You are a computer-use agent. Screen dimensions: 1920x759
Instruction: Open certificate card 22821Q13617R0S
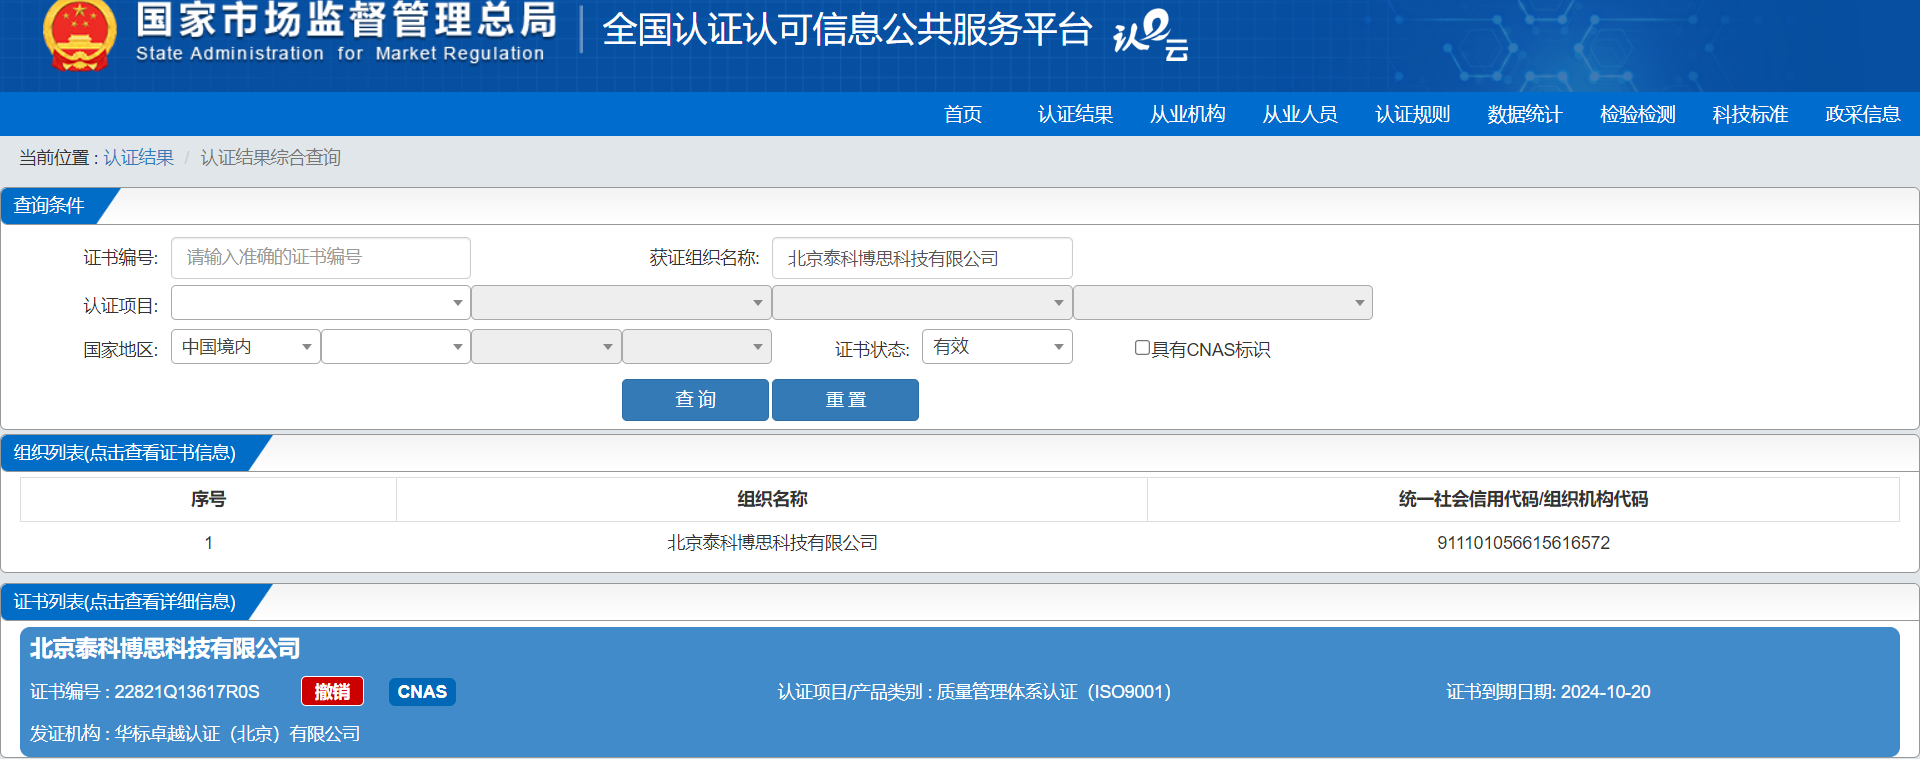959,692
